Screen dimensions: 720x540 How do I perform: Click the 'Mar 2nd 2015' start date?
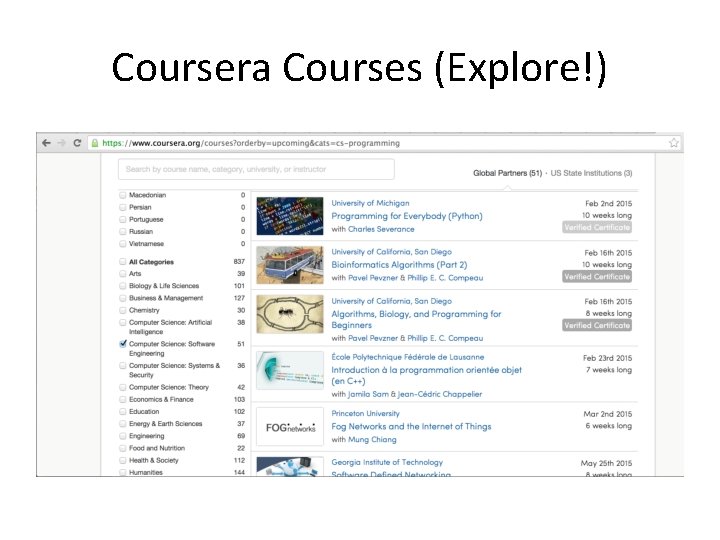point(608,414)
